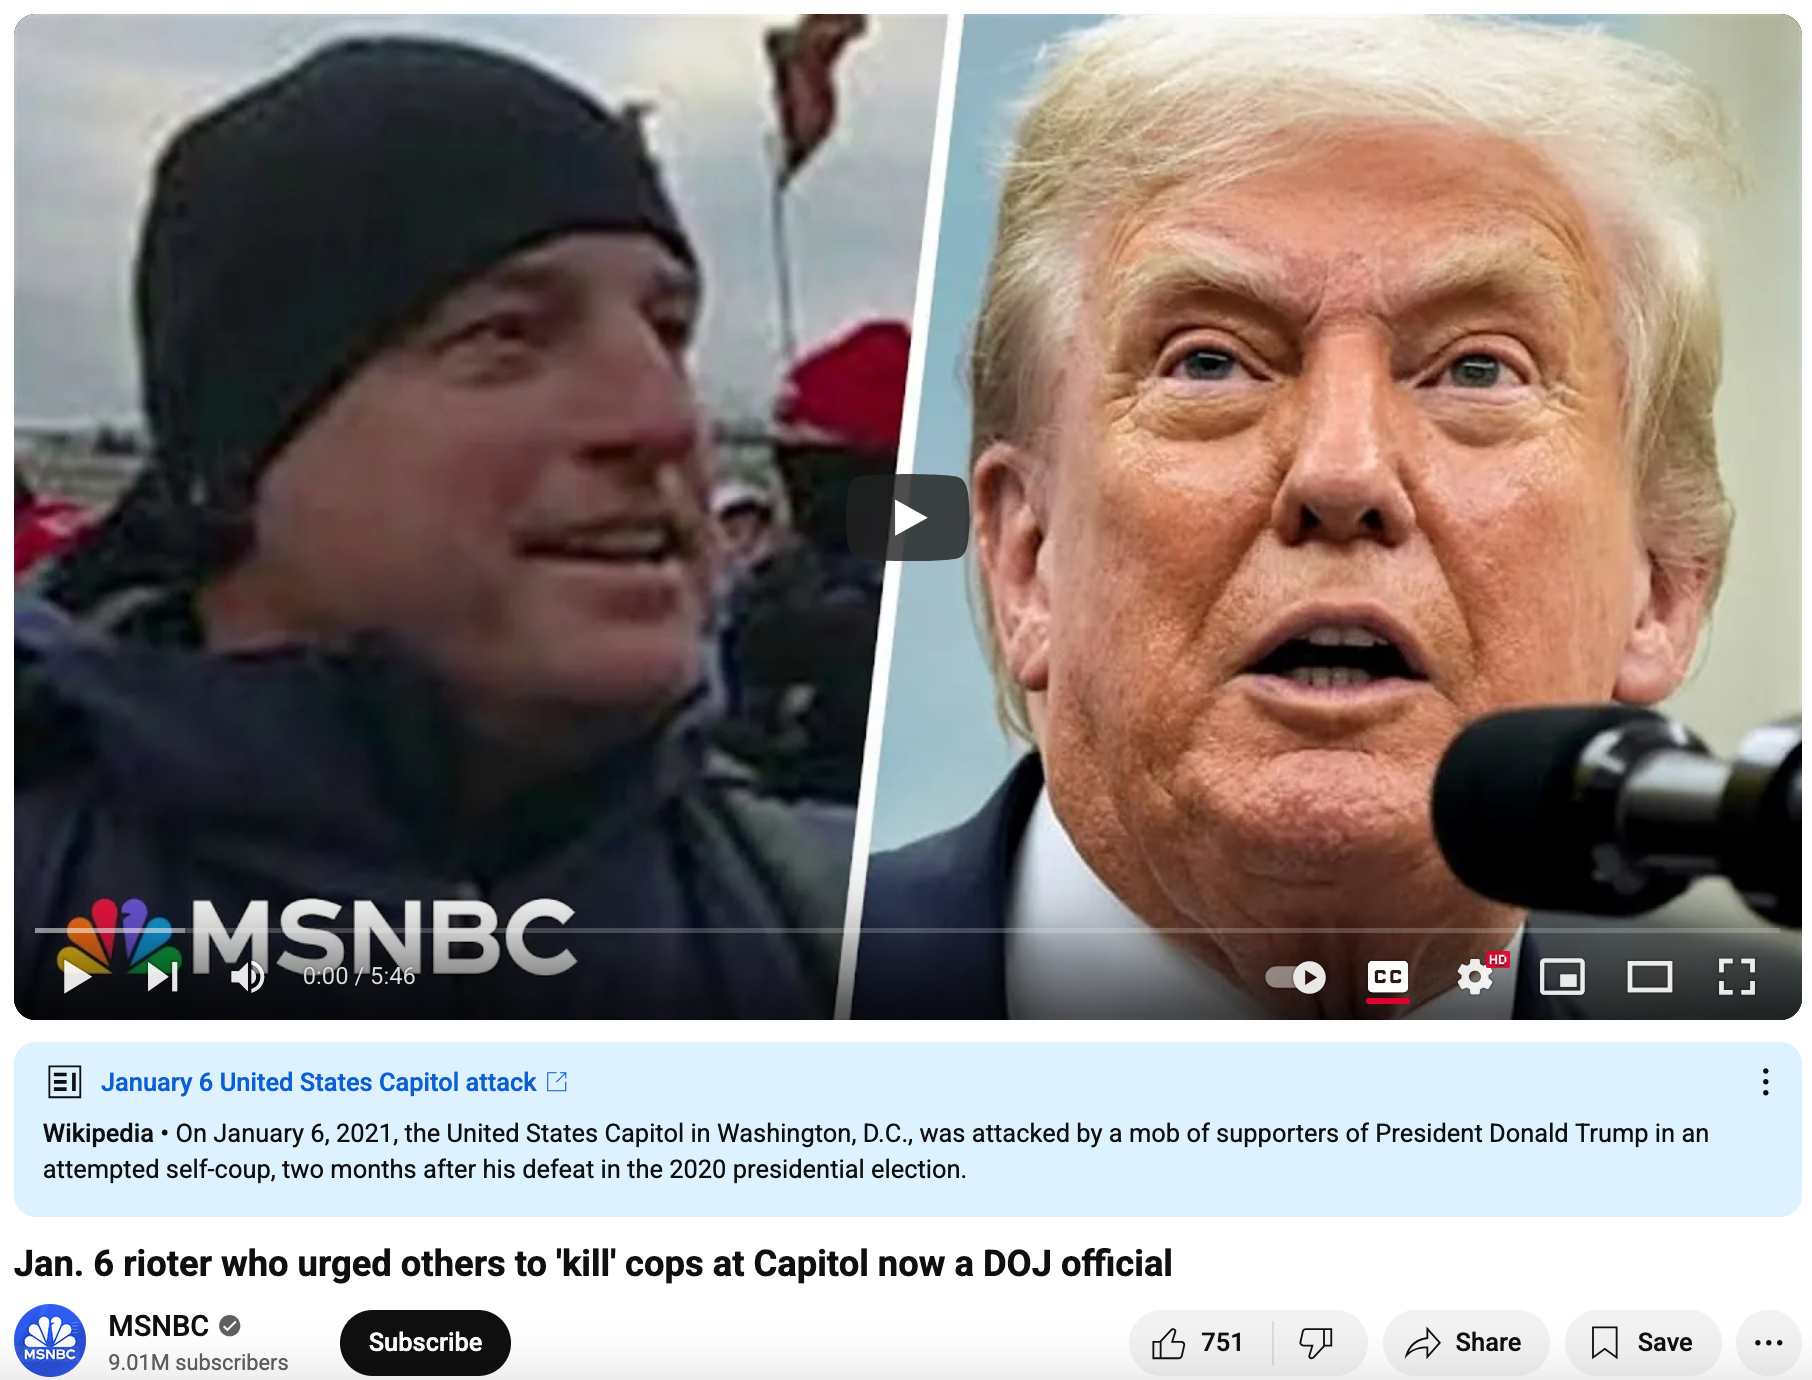Click the Wikipedia context article icon
This screenshot has width=1812, height=1380.
(x=65, y=1082)
